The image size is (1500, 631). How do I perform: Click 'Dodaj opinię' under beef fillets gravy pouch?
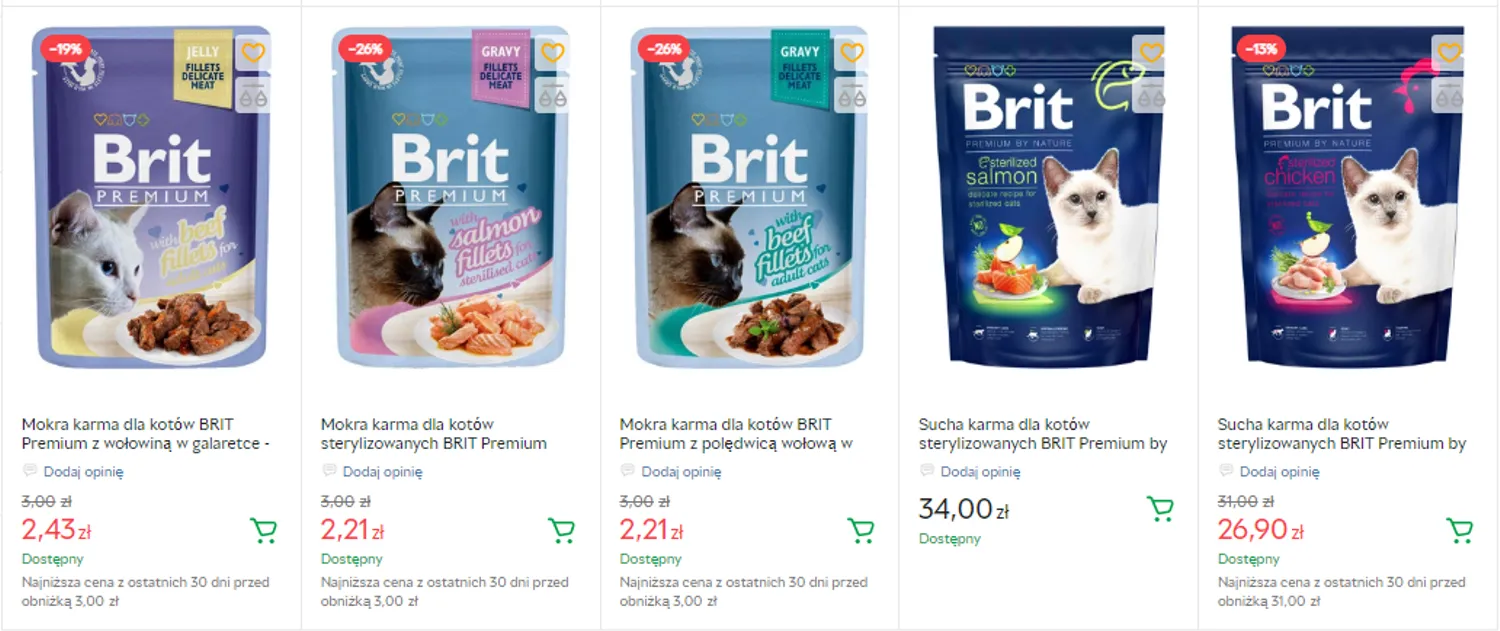coord(681,472)
